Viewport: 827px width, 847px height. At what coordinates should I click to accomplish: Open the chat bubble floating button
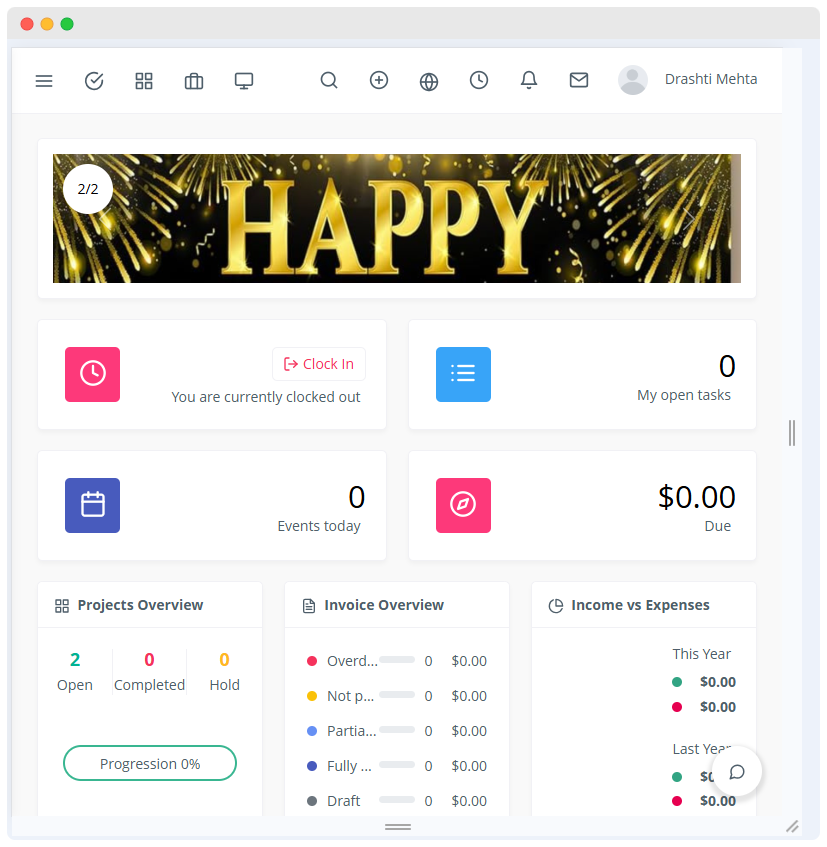[x=737, y=771]
